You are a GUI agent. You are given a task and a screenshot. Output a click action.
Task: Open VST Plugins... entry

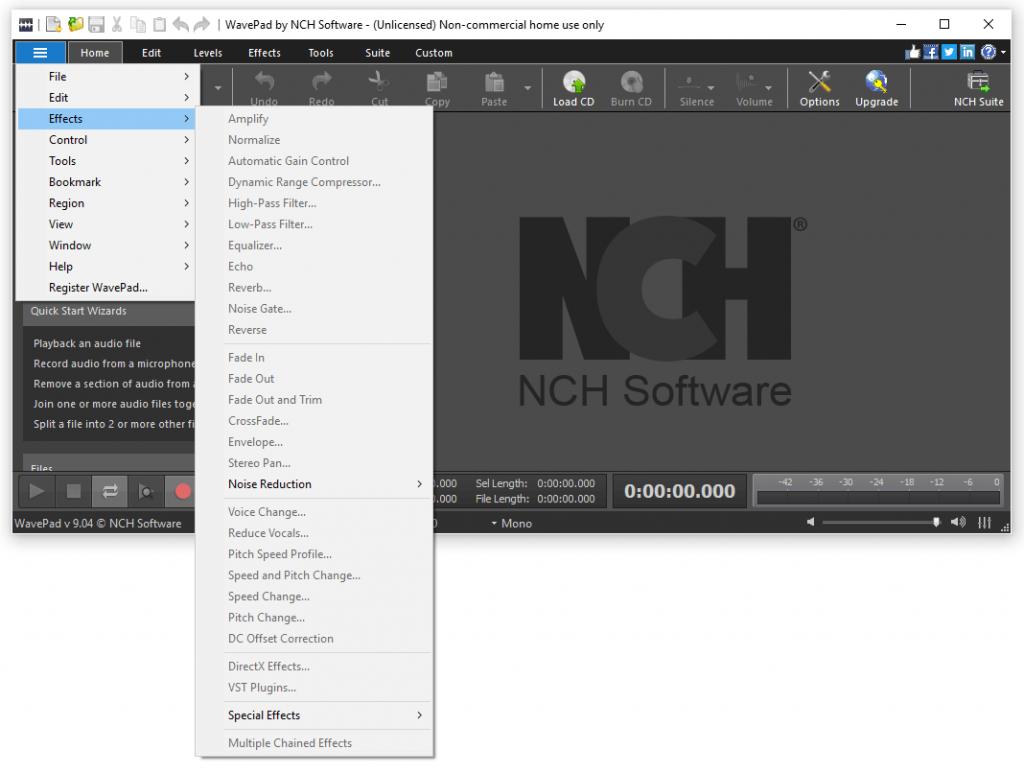click(314, 687)
